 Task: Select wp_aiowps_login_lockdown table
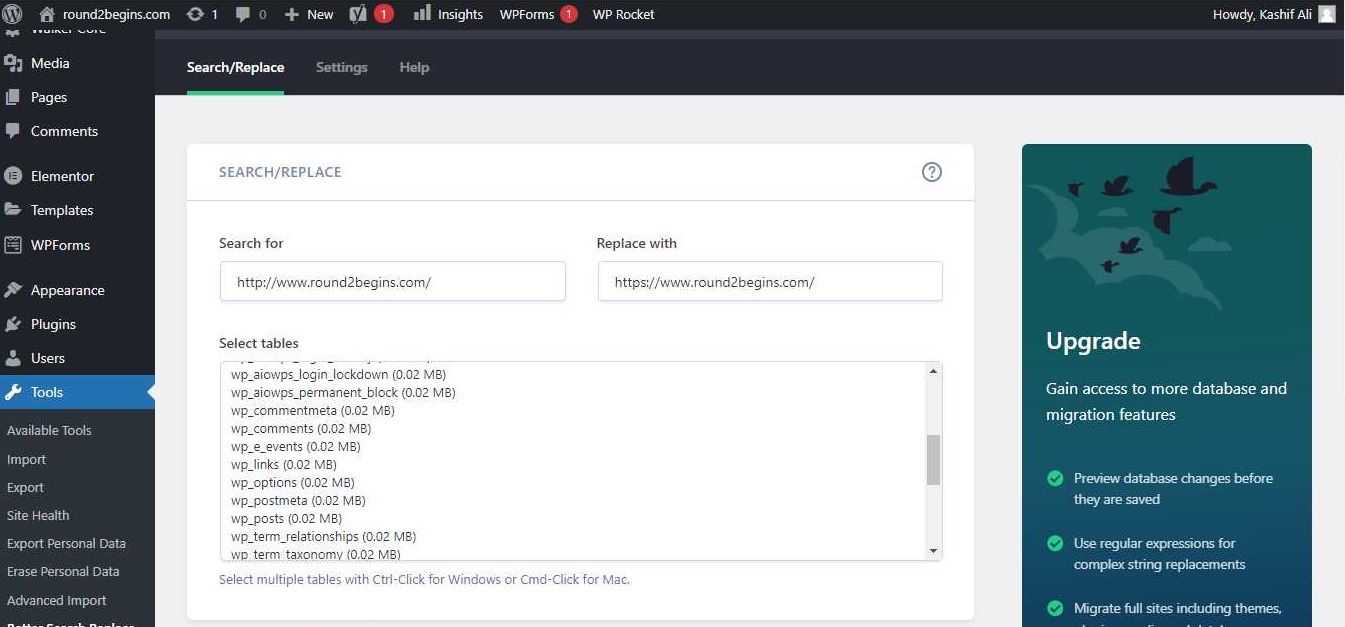[x=338, y=374]
